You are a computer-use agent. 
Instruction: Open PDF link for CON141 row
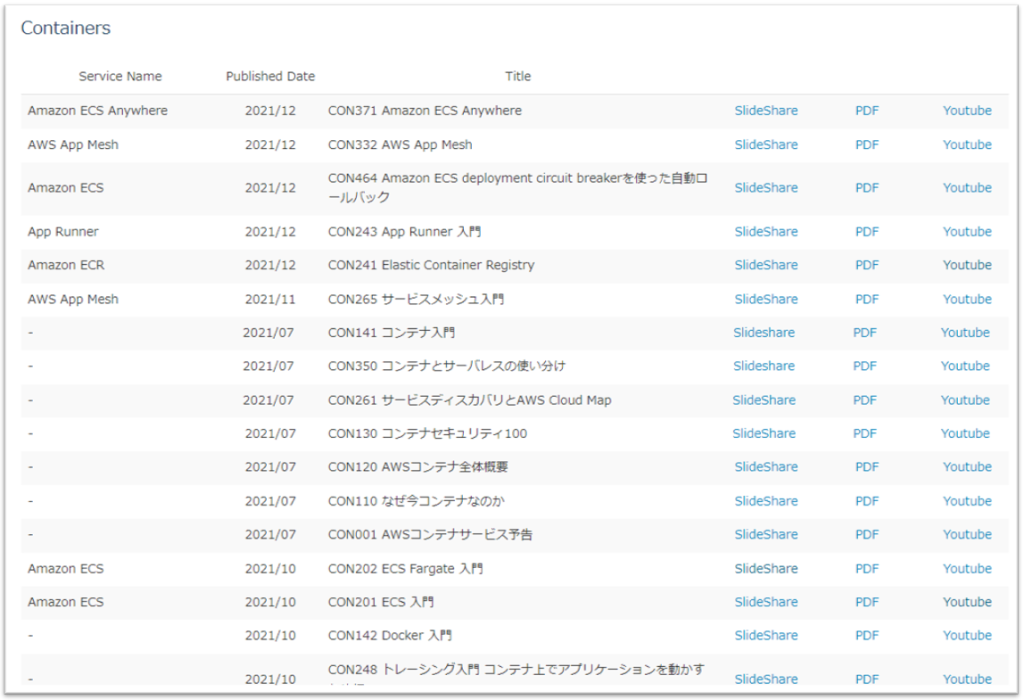(x=865, y=332)
